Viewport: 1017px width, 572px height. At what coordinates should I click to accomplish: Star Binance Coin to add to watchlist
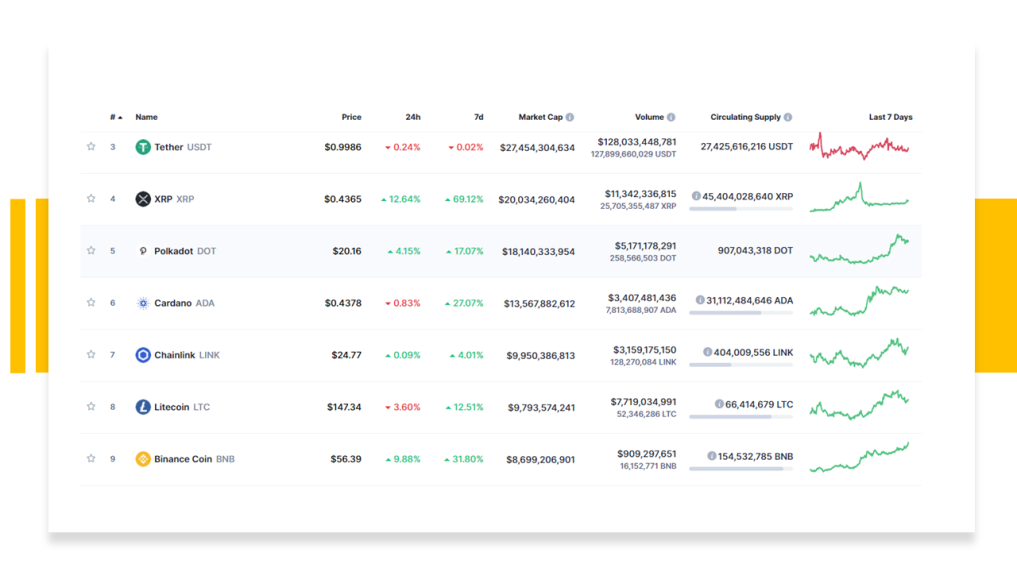pos(91,458)
